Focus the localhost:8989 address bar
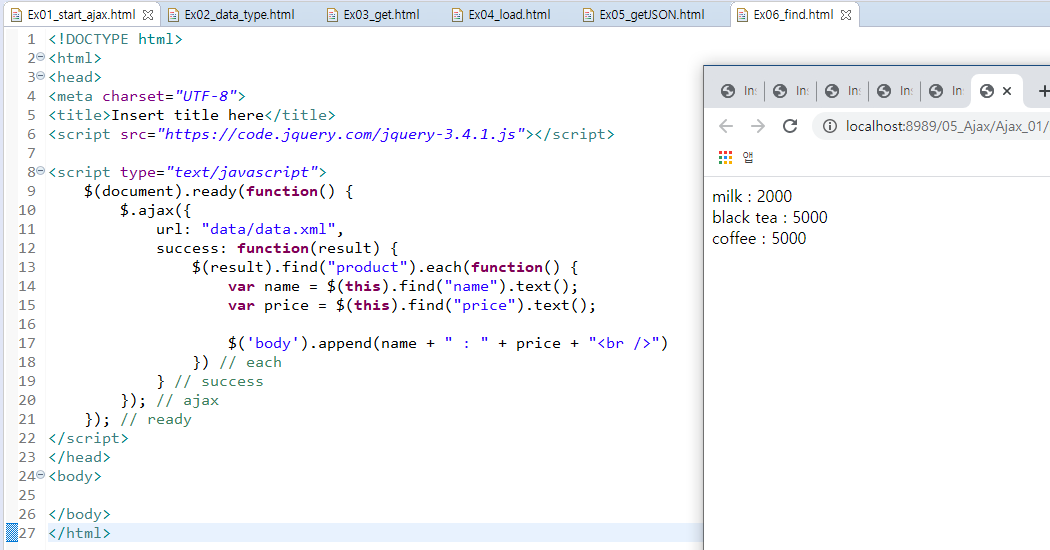Viewport: 1050px width, 550px height. coord(944,126)
